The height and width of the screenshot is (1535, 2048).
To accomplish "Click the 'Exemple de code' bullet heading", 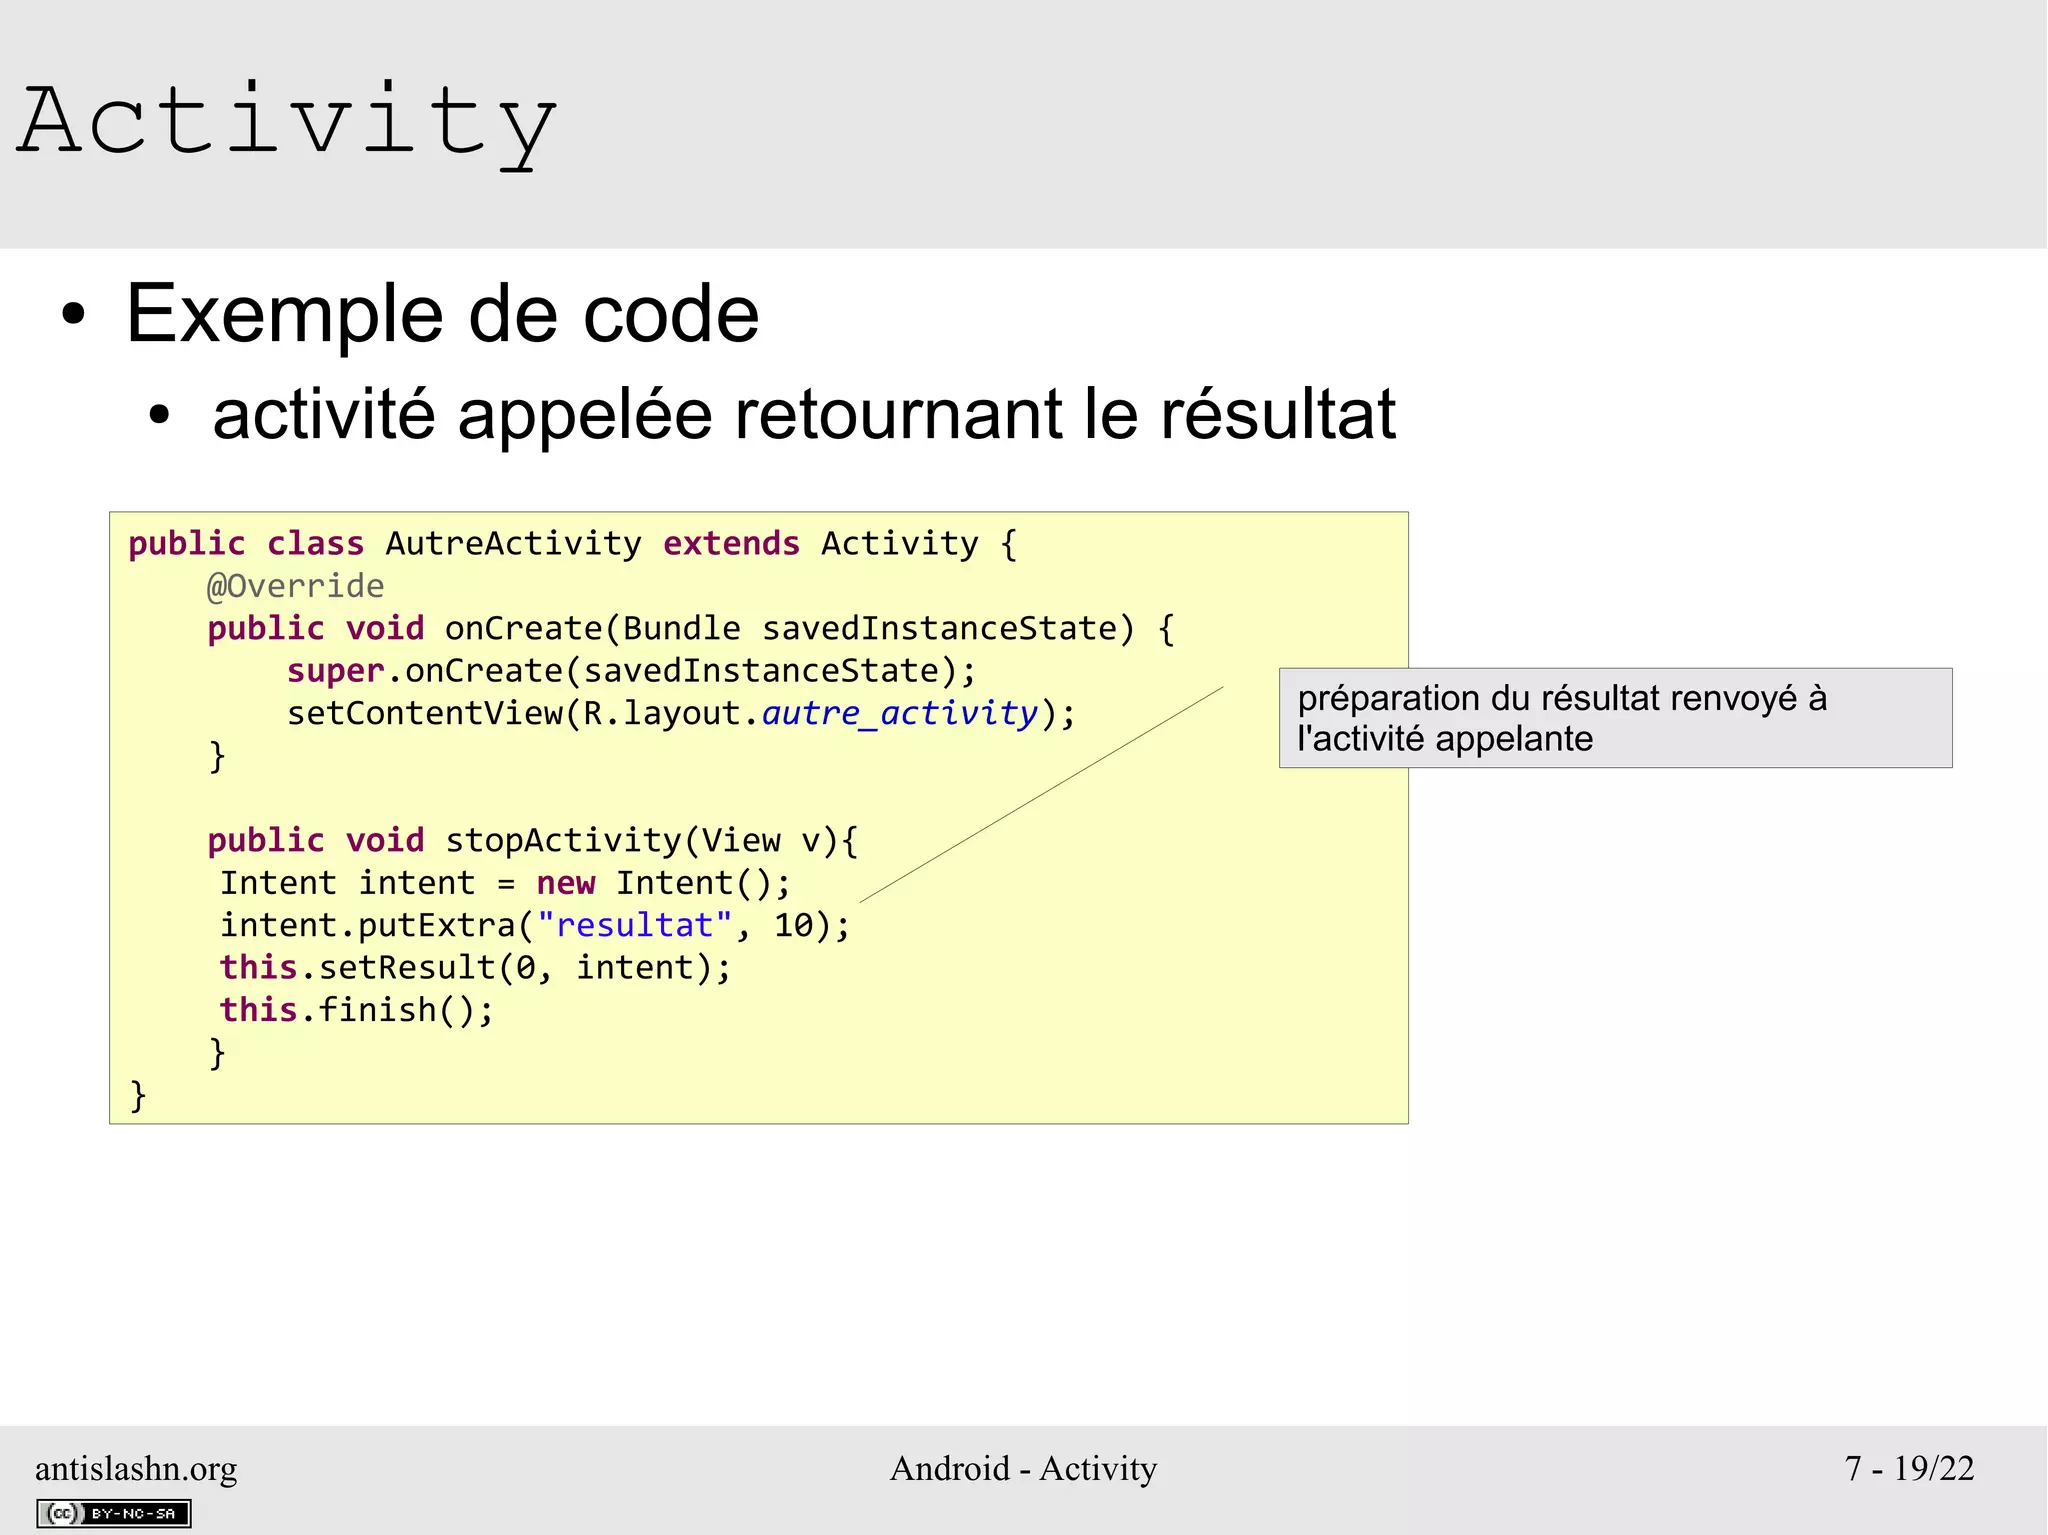I will 442,313.
